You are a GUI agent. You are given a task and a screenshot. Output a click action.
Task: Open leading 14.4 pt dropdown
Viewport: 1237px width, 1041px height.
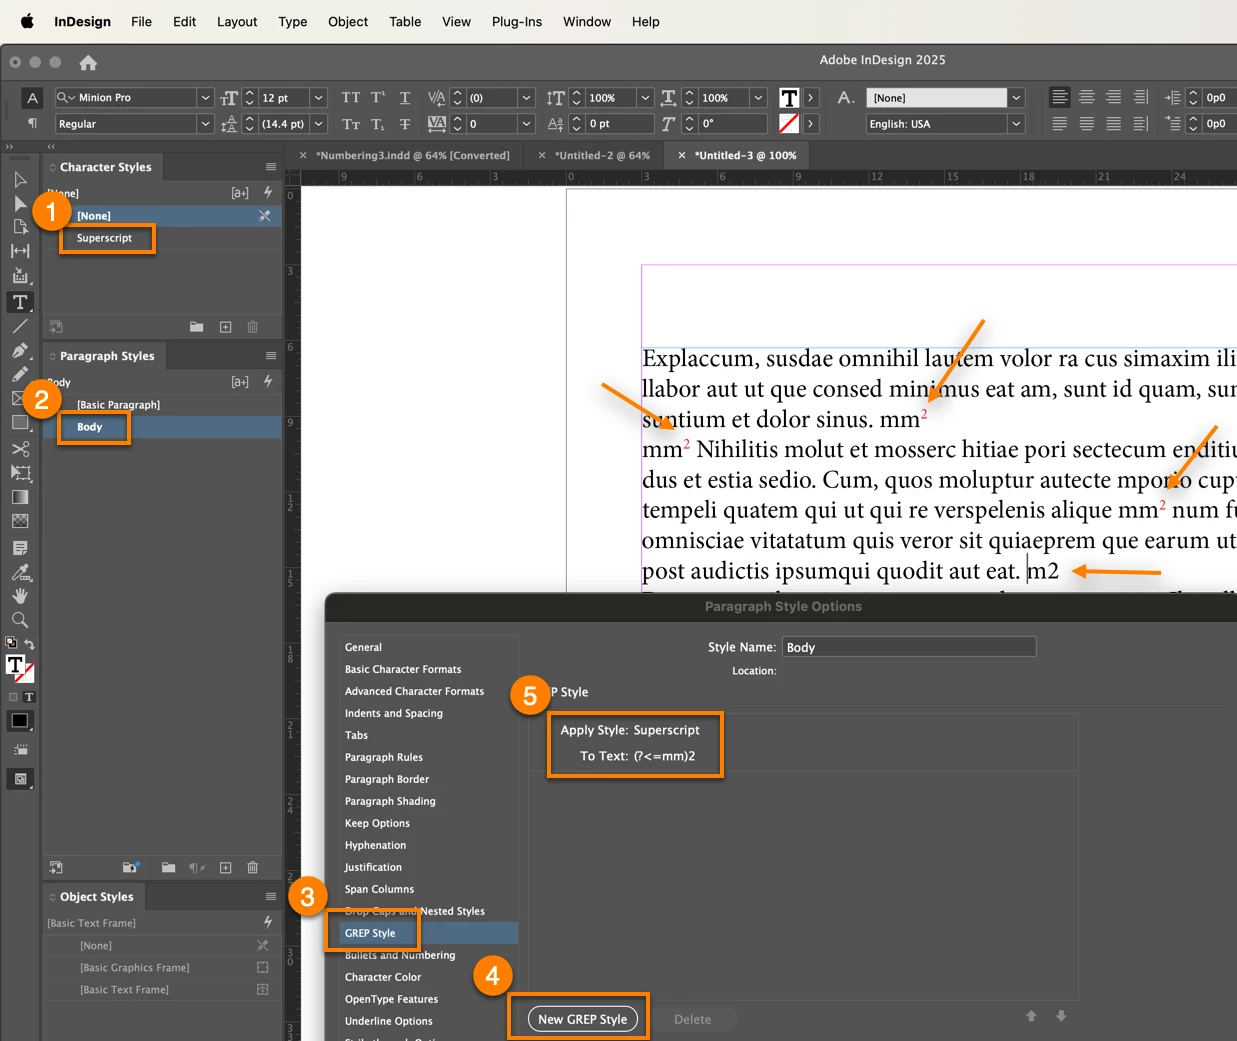pyautogui.click(x=318, y=124)
